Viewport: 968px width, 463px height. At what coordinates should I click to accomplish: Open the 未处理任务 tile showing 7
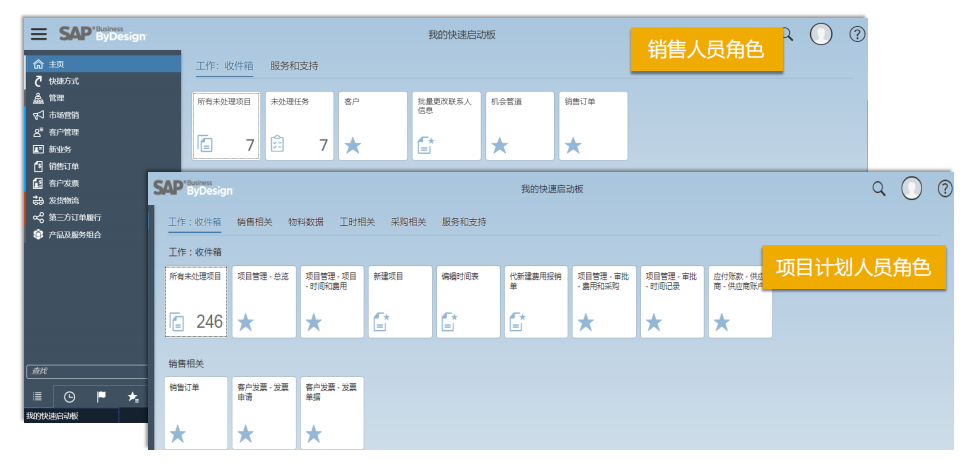[x=300, y=126]
